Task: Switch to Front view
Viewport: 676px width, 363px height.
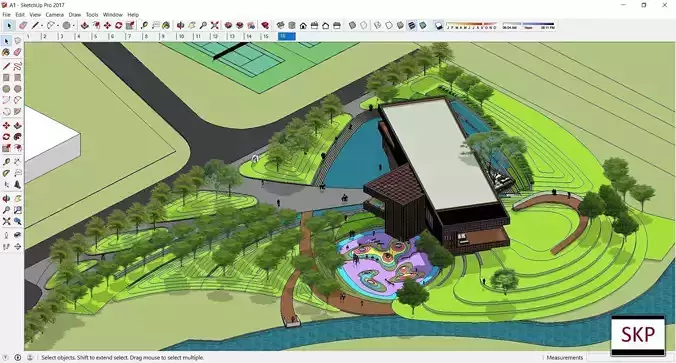Action: pyautogui.click(x=303, y=26)
